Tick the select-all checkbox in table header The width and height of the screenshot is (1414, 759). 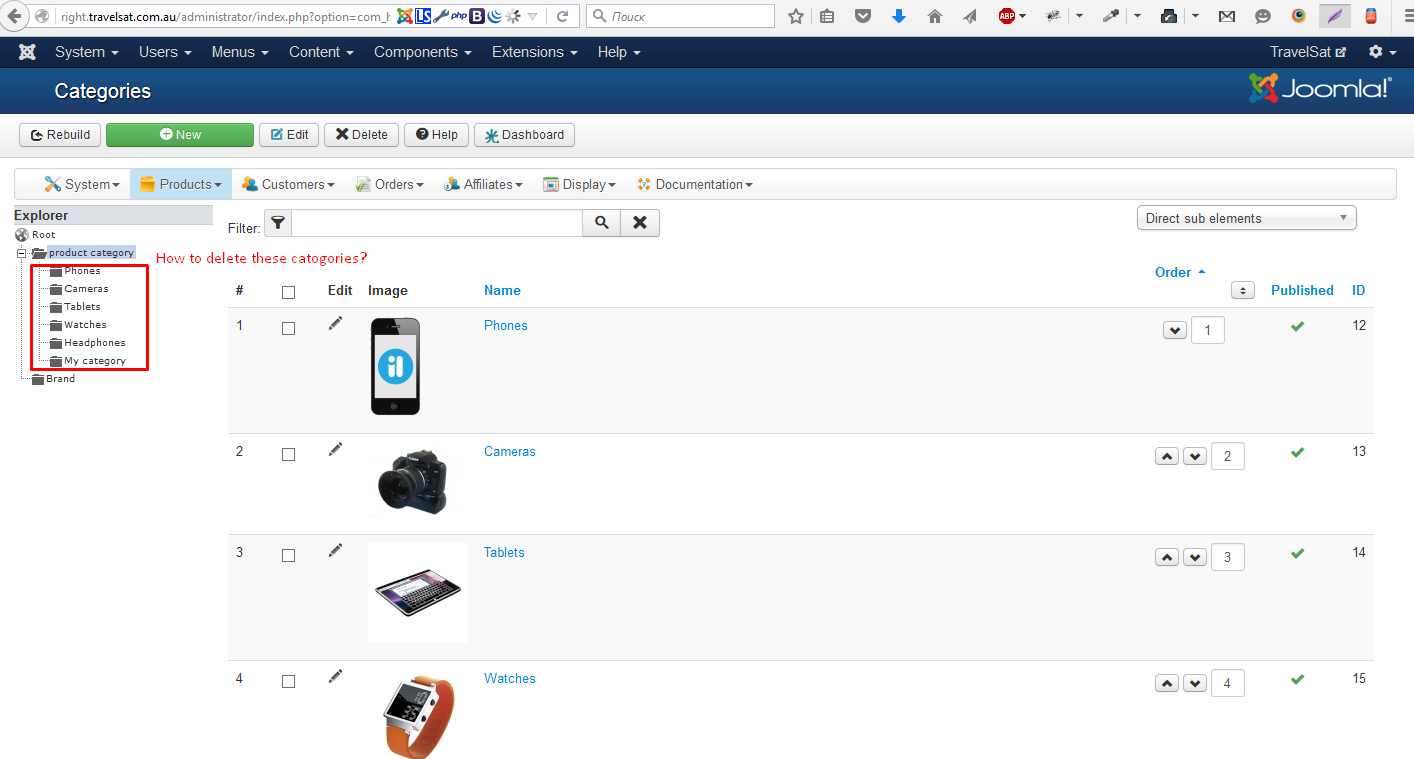coord(289,292)
